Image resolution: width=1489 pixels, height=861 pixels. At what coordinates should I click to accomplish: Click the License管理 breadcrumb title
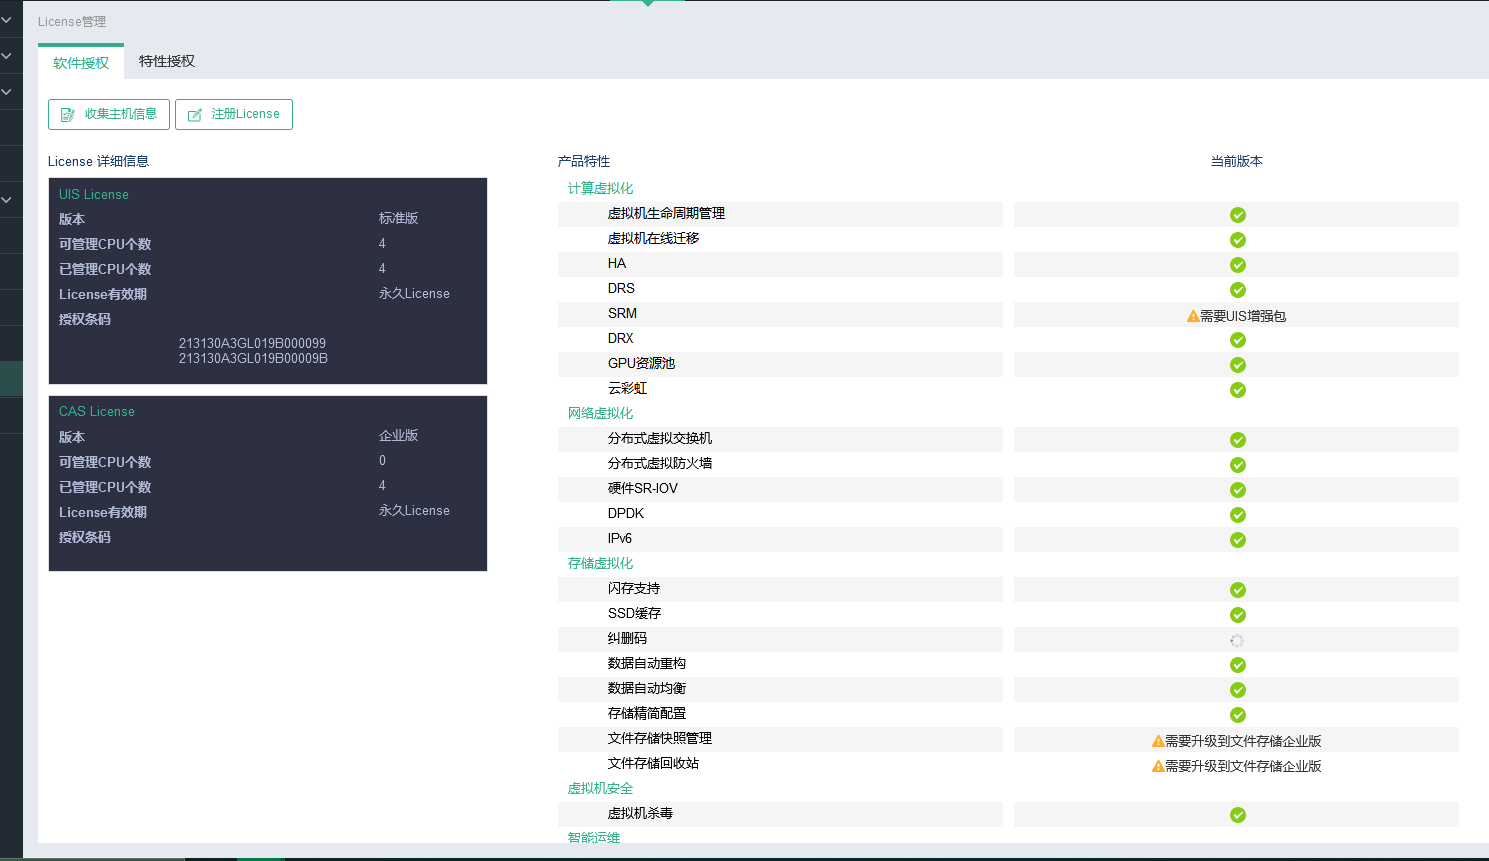(x=72, y=21)
